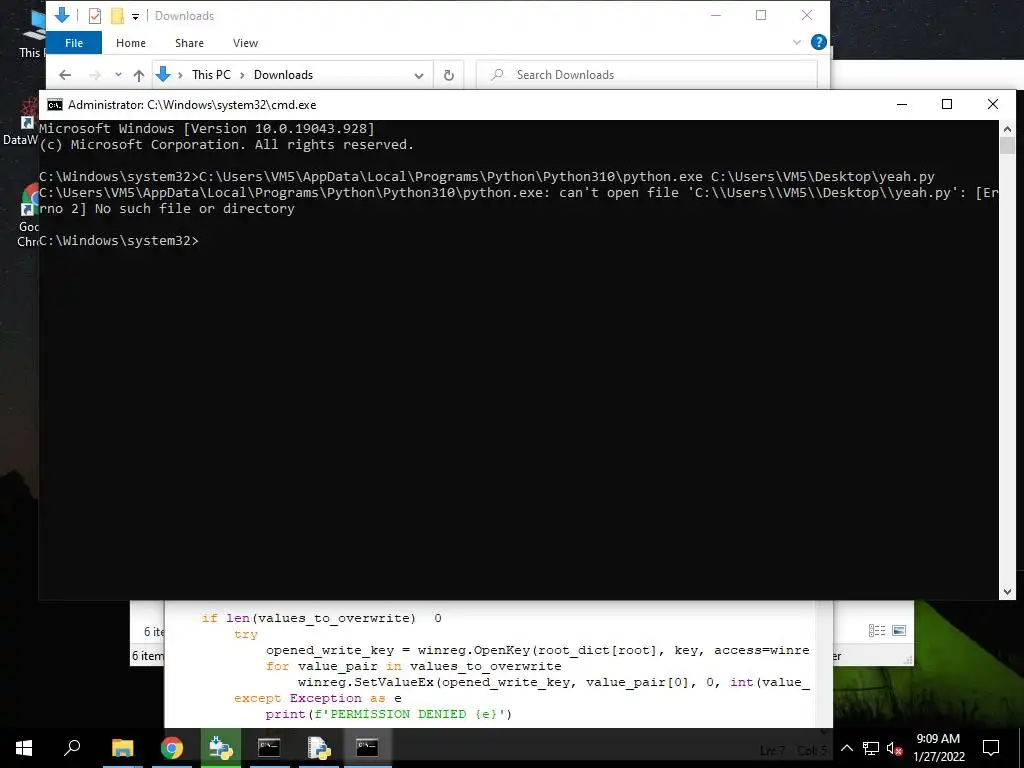Switch to Python file taskbar icon

tap(319, 748)
